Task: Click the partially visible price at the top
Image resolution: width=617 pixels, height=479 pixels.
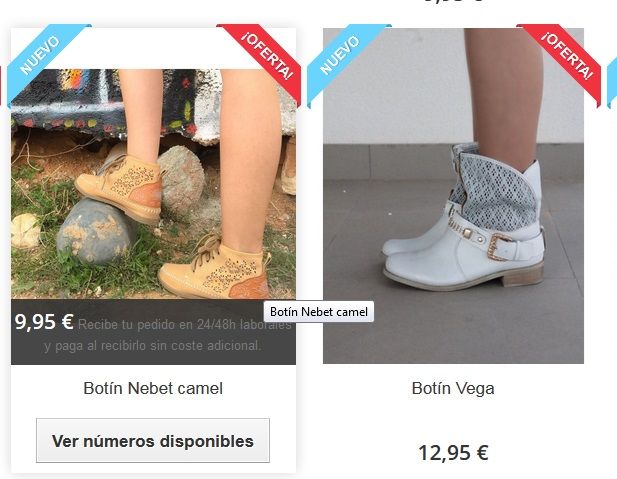Action: point(453,1)
